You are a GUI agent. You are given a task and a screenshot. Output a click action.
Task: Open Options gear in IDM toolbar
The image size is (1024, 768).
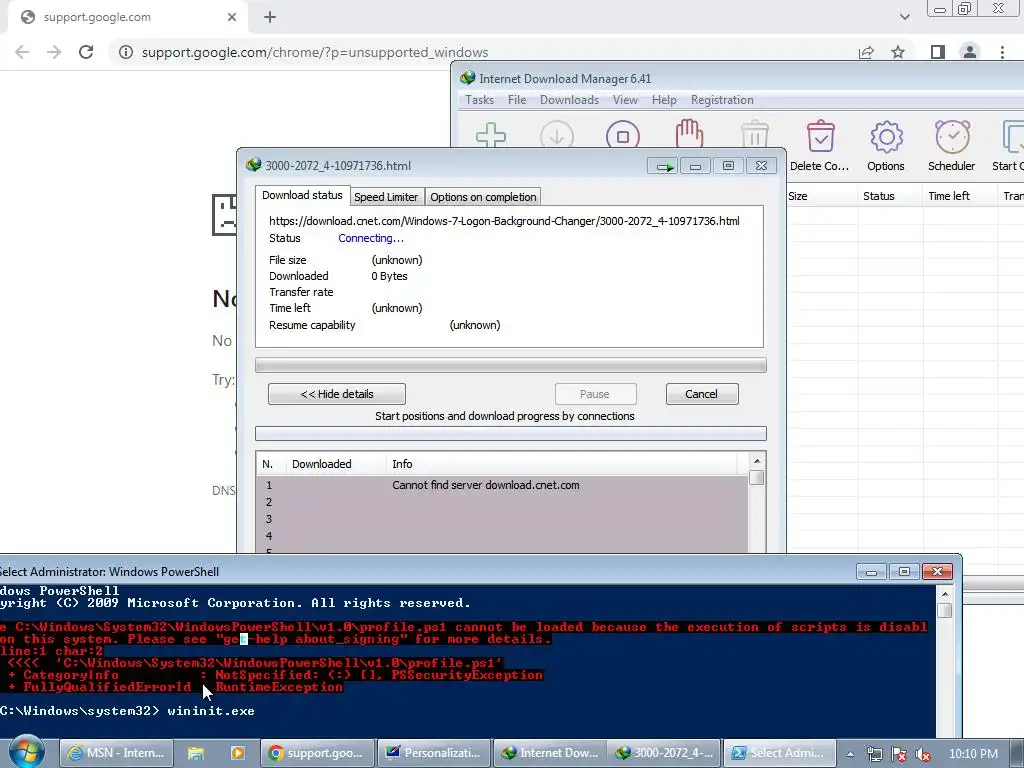click(x=886, y=136)
